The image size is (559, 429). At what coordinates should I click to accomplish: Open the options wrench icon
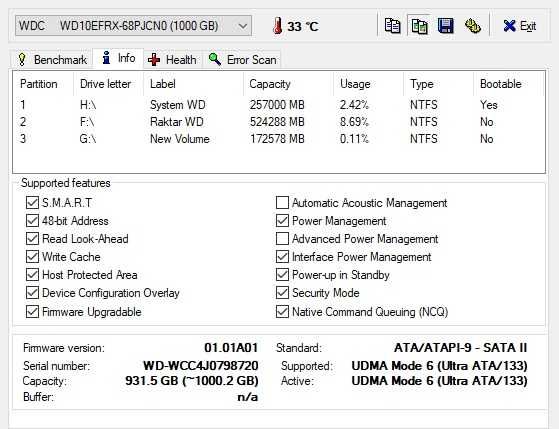point(473,26)
